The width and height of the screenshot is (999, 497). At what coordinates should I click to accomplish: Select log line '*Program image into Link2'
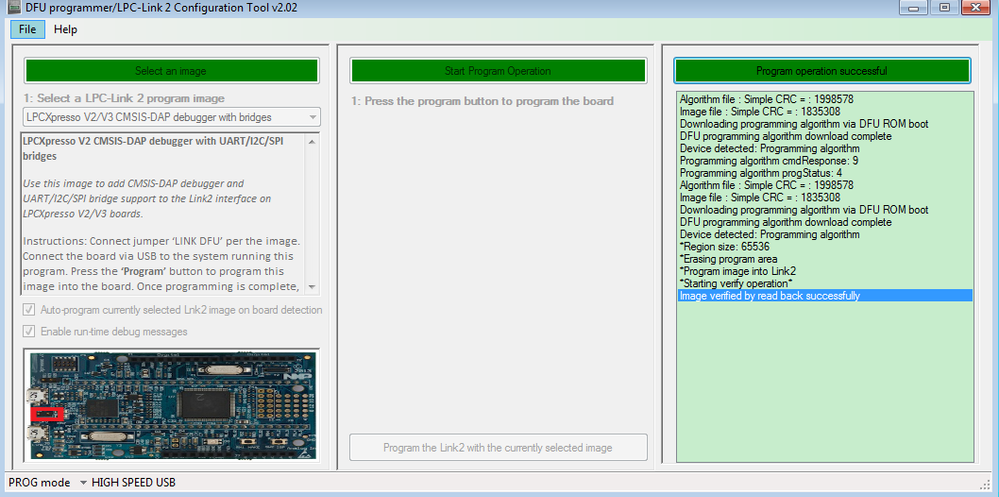[x=824, y=271]
